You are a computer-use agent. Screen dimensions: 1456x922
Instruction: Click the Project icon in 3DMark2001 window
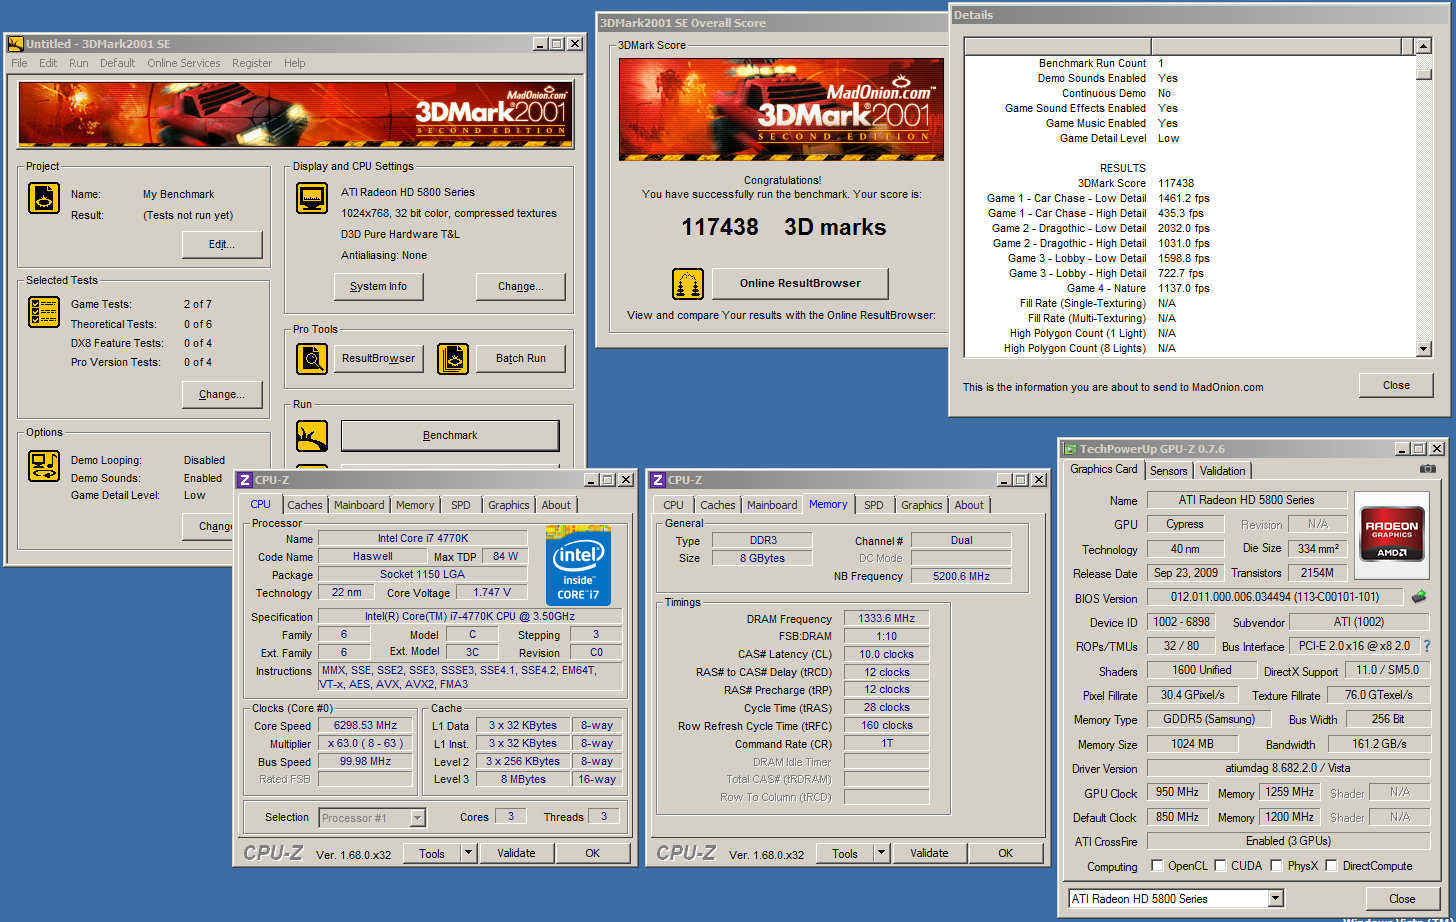(44, 198)
